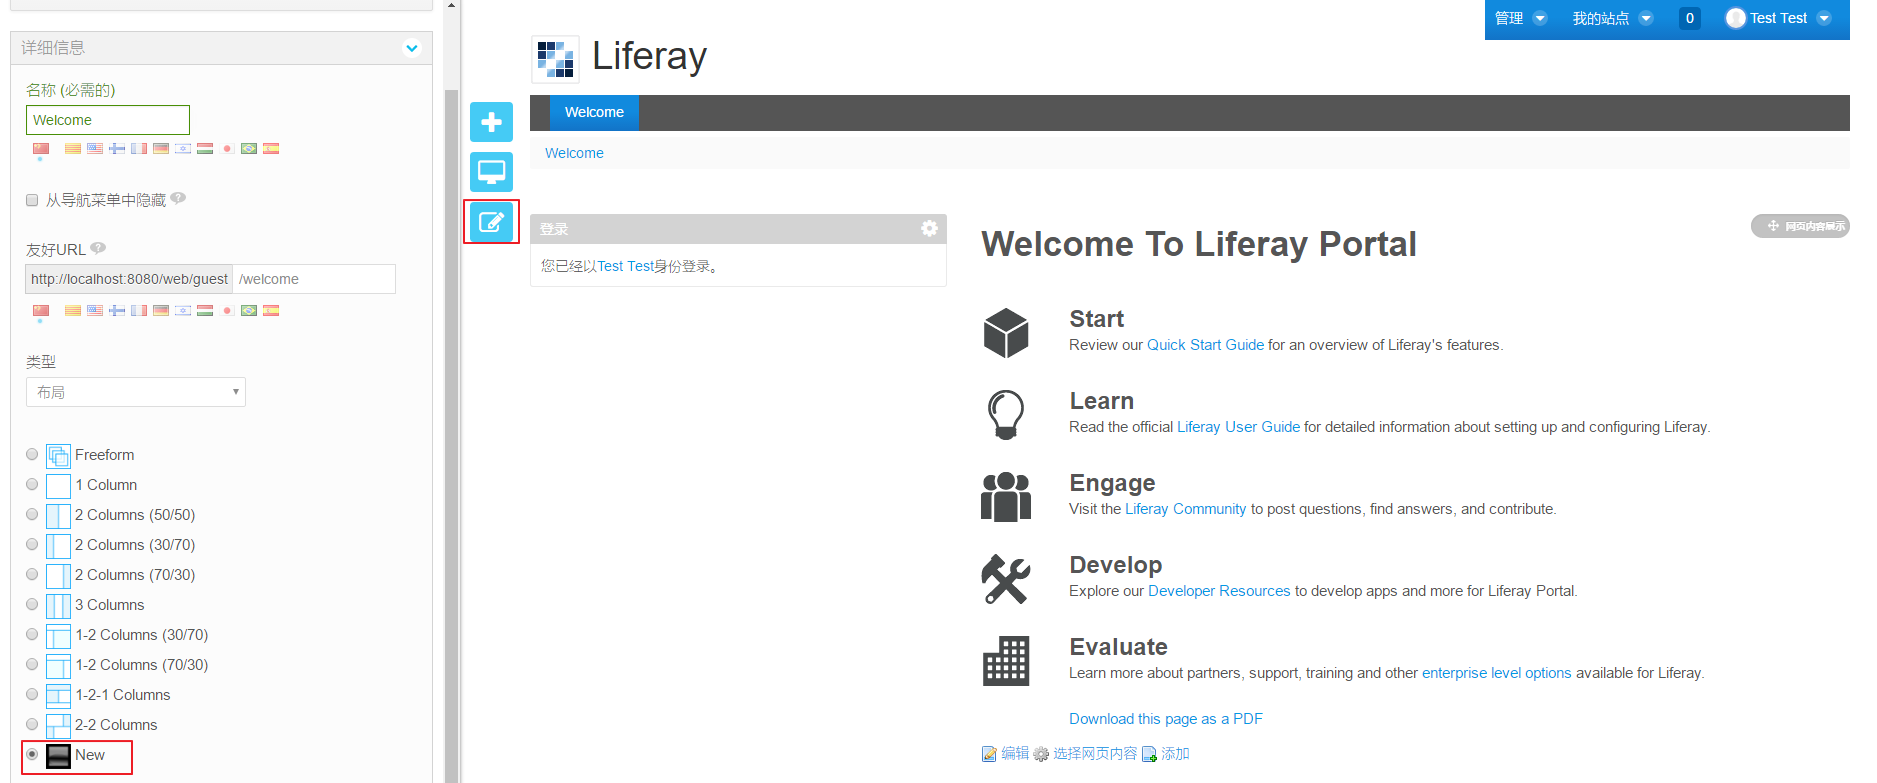This screenshot has height=783, width=1877.
Task: Choose 2 Columns (30/70) layout radio
Action: pyautogui.click(x=32, y=544)
